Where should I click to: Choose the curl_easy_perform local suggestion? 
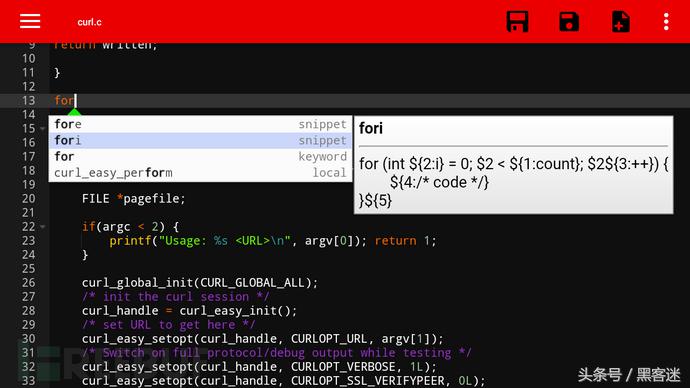(x=200, y=173)
